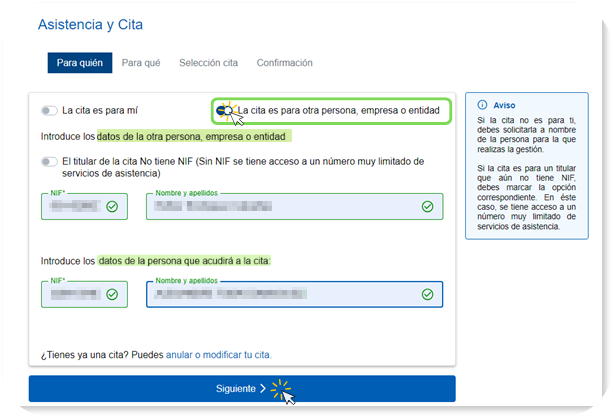Enable the 'La cita es para mí' toggle

pyautogui.click(x=49, y=111)
